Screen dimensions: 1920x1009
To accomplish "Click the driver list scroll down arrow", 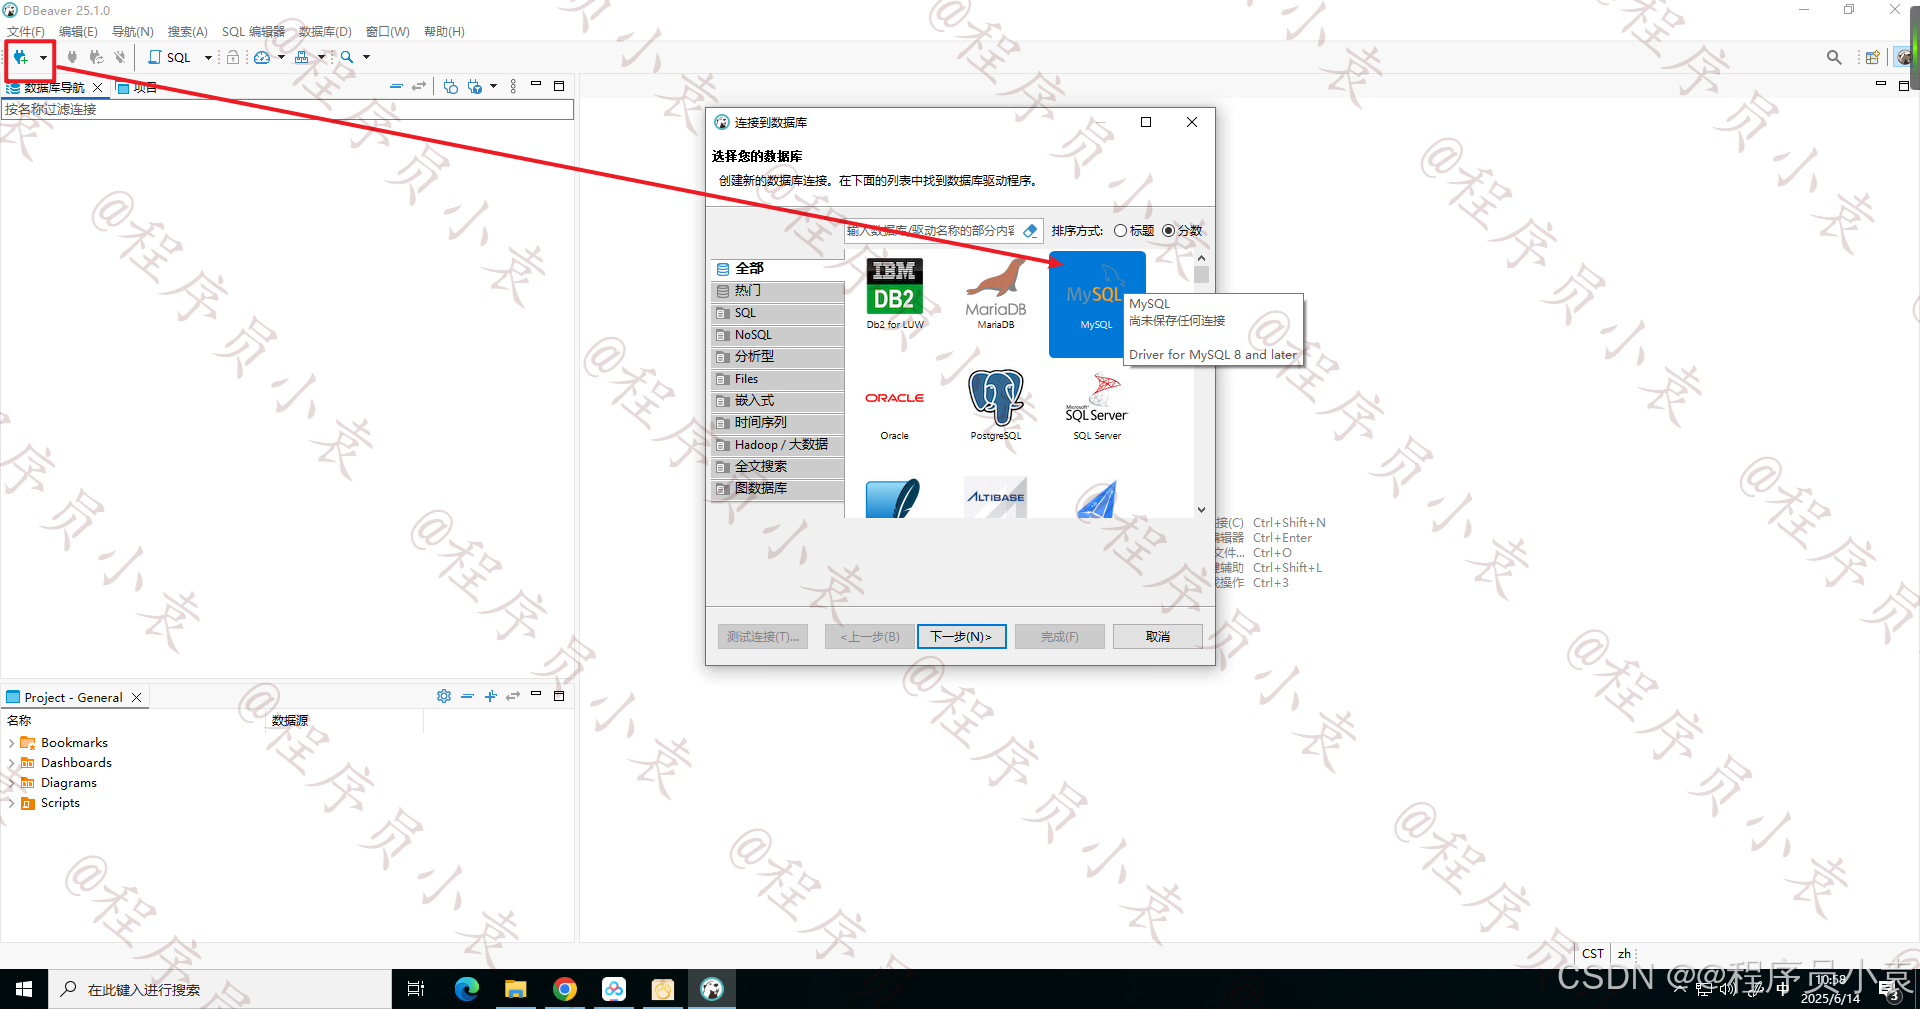I will tap(1201, 510).
